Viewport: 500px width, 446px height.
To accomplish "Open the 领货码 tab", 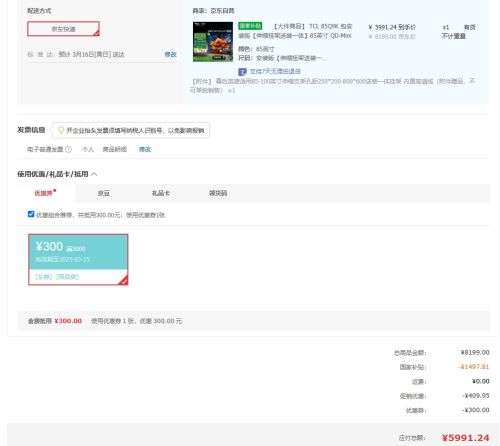I will coord(218,193).
